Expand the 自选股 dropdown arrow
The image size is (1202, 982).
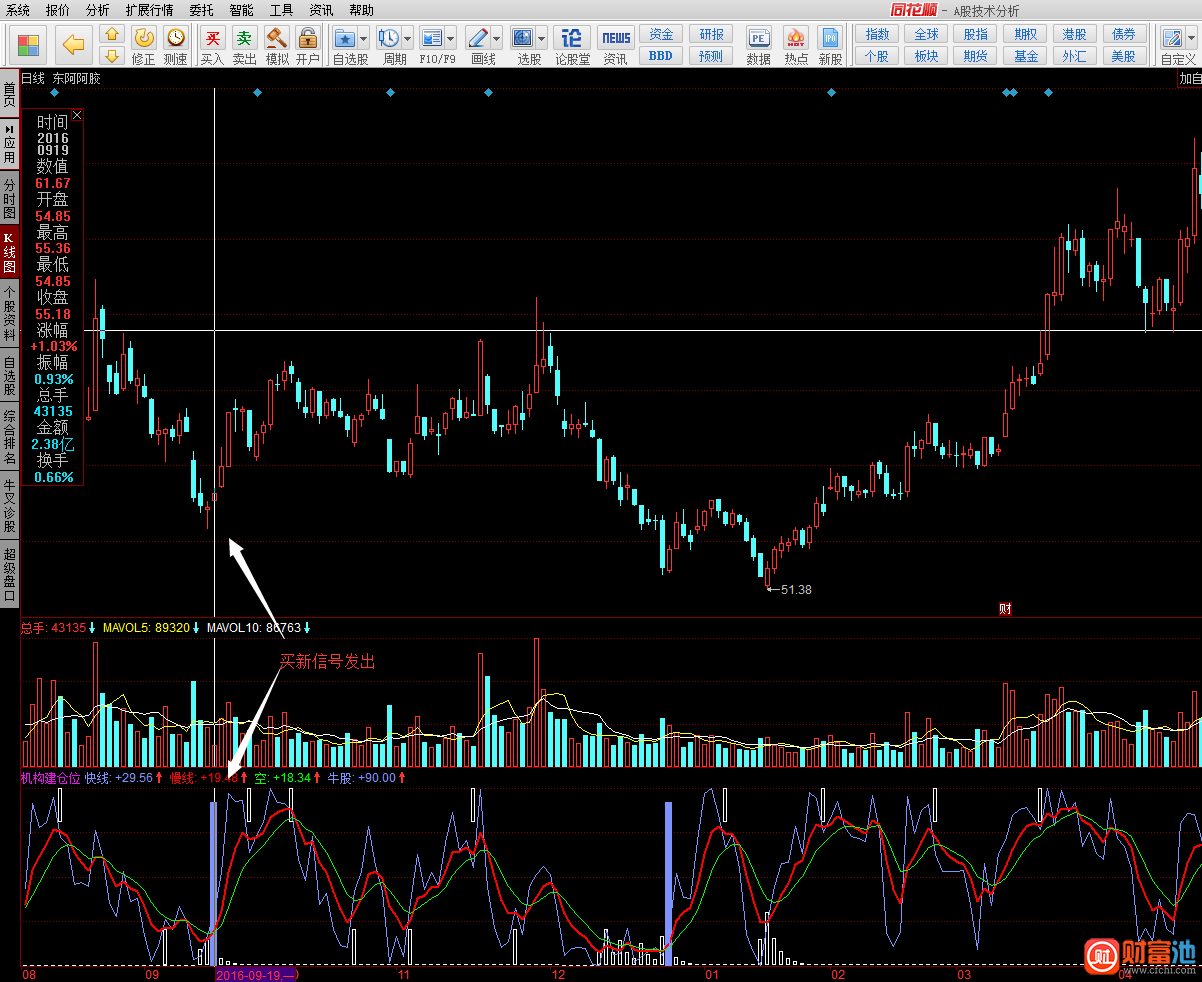point(363,39)
